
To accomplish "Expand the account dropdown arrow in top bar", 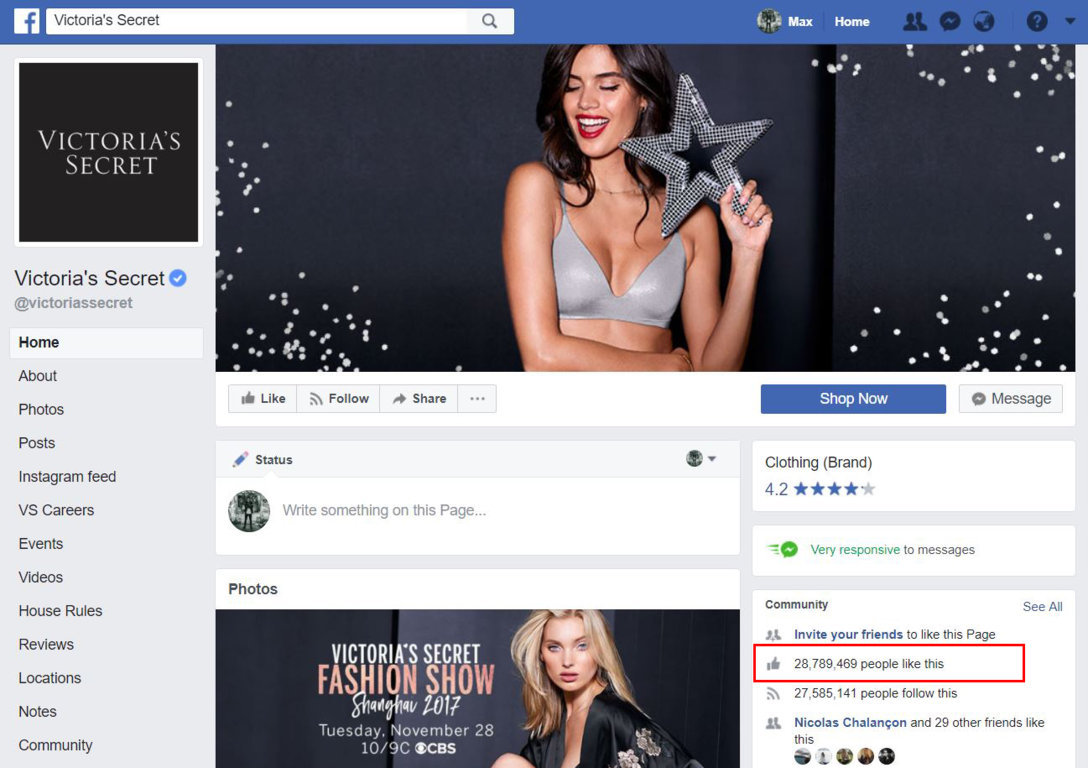I will [1070, 22].
